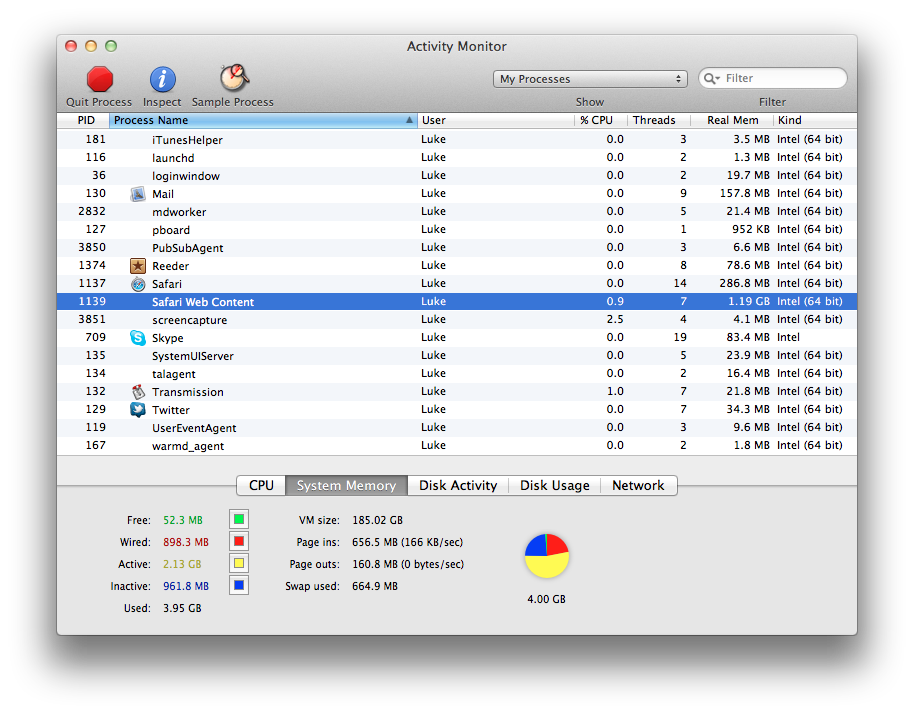The width and height of the screenshot is (914, 714).
Task: Click the search magnifier in the Filter field
Action: pos(711,79)
